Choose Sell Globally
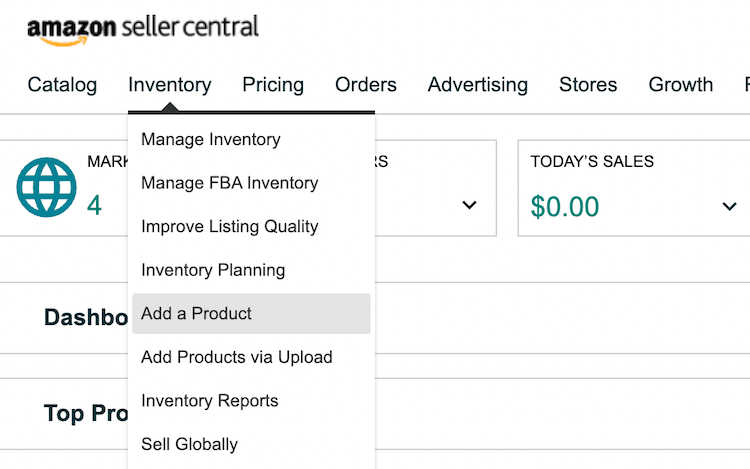 (x=189, y=444)
